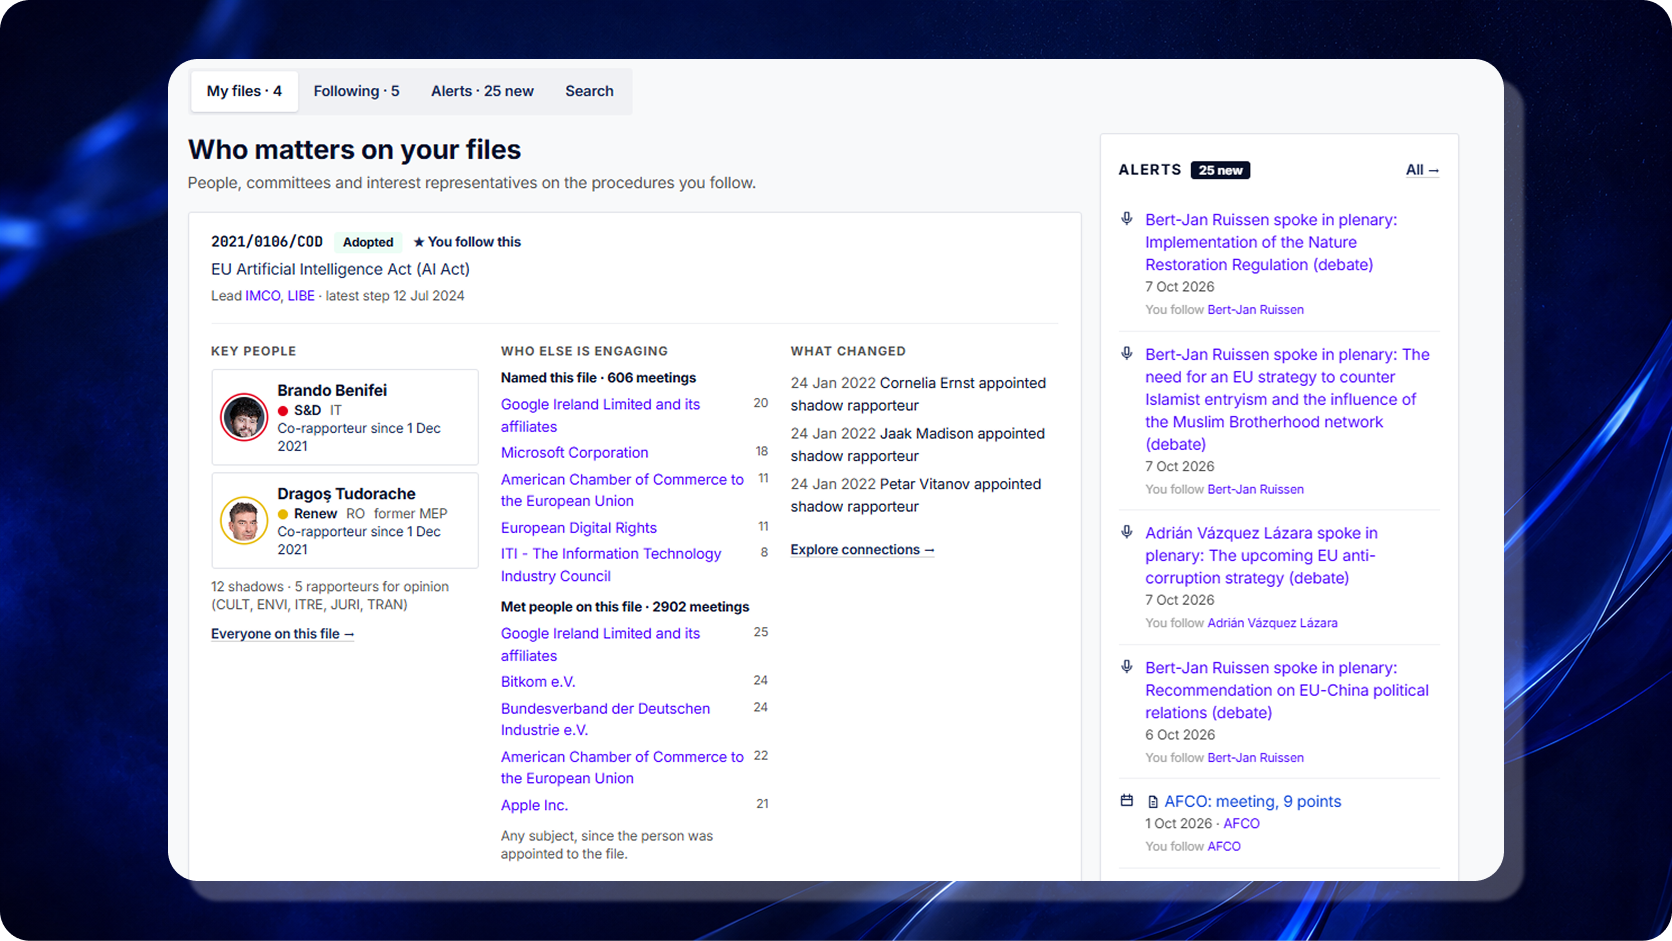Open American Chamber of Commerce link with 22 meetings
This screenshot has width=1672, height=941.
(622, 767)
